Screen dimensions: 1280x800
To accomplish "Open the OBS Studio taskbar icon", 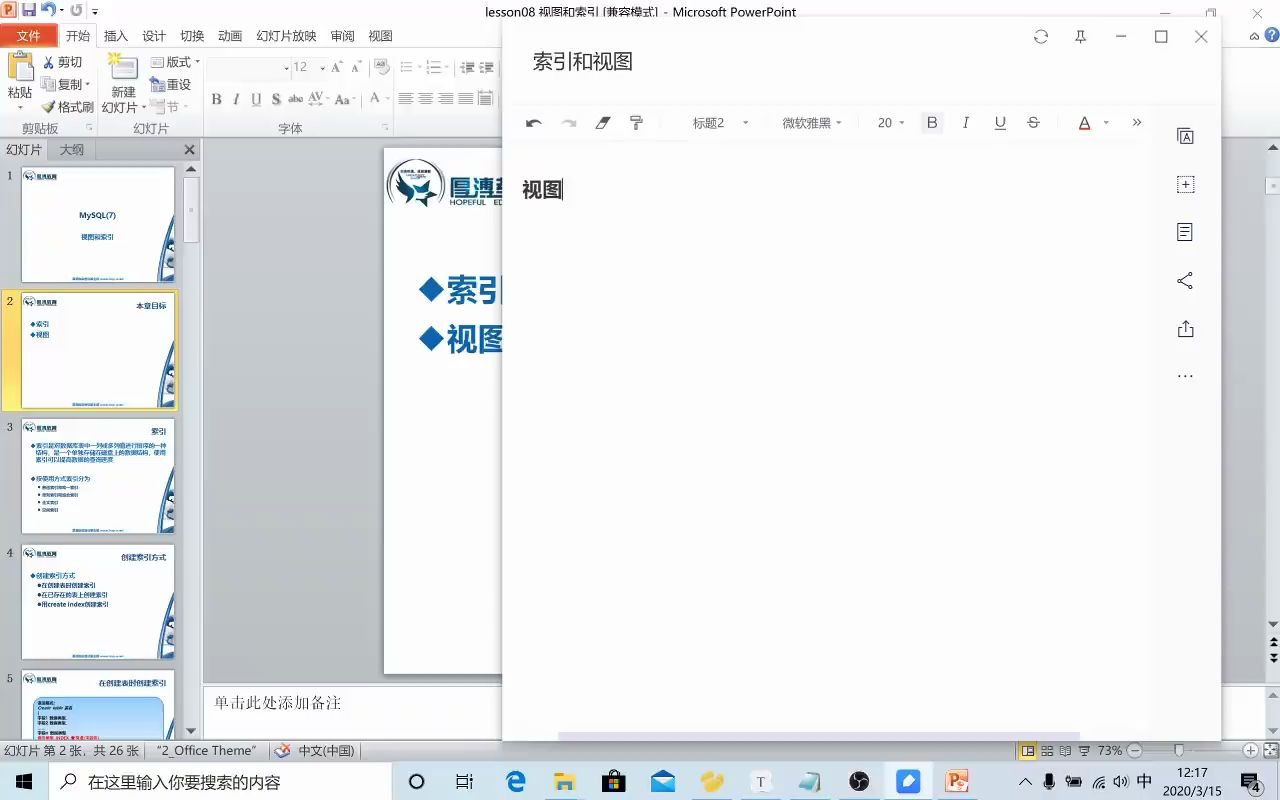I will pos(859,782).
